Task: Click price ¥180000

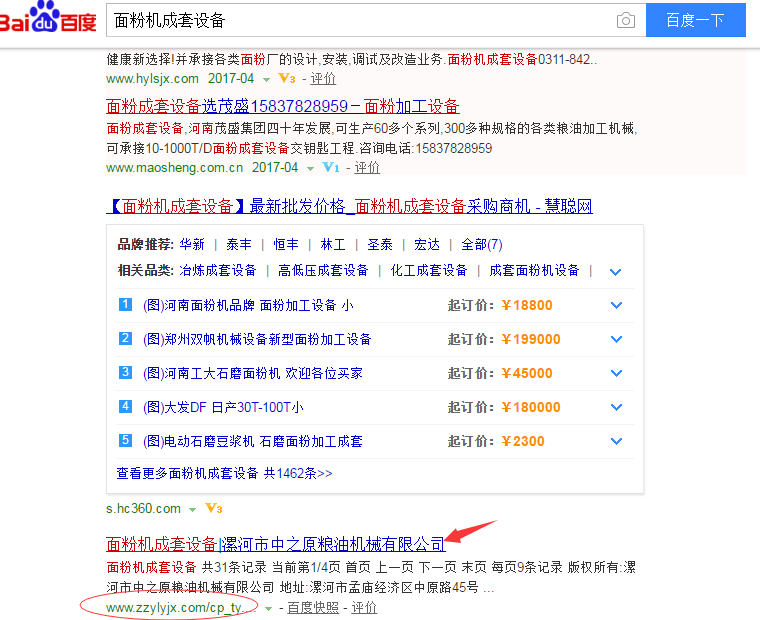Action: click(531, 407)
